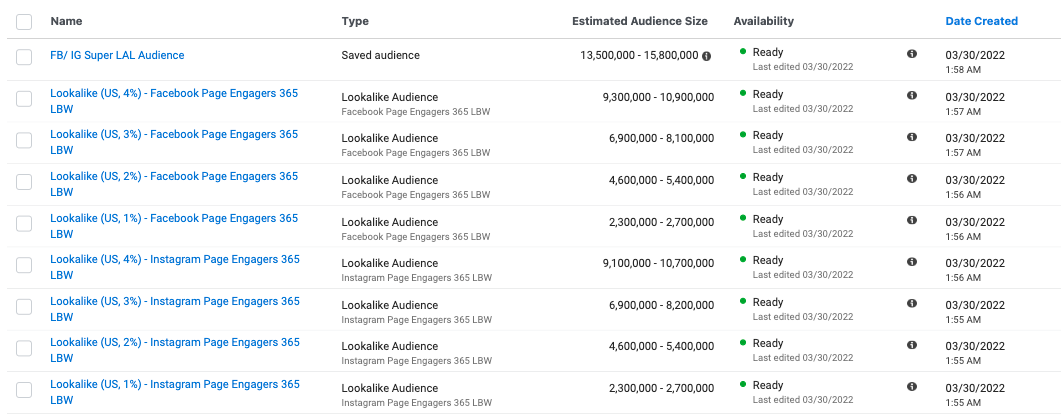Click the Estimated Audience Size column header
Screen dimensions: 1061x419
(639, 21)
